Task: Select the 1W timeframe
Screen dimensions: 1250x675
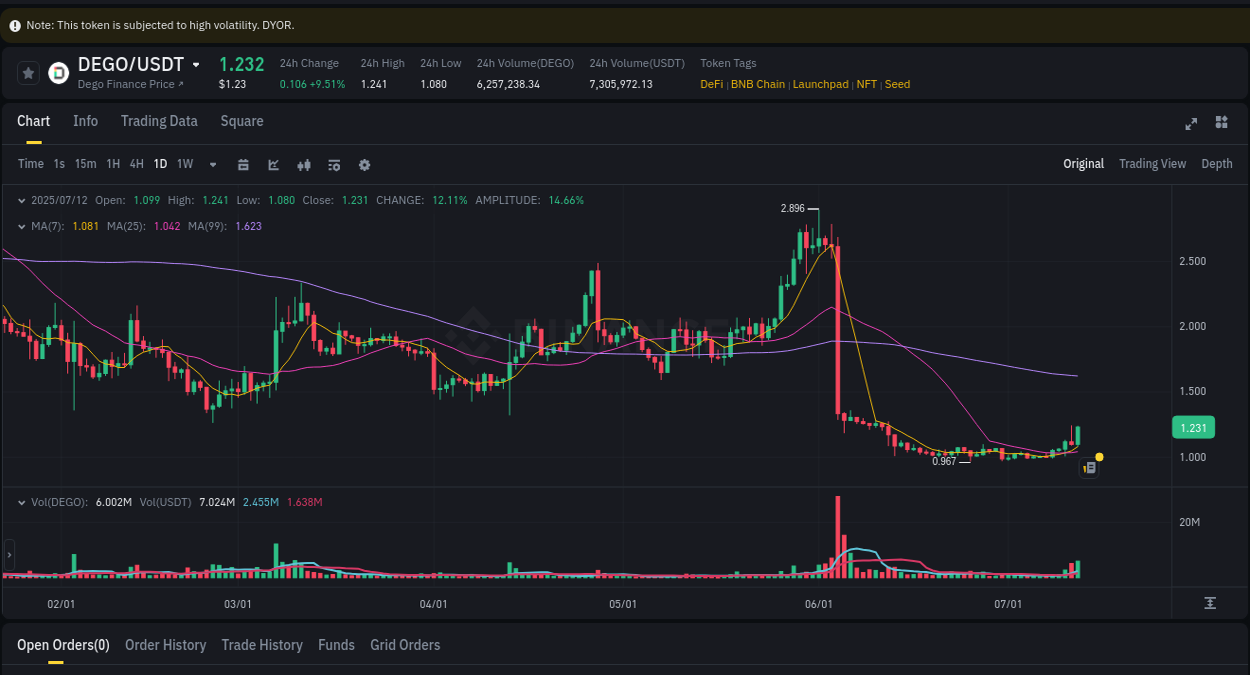Action: coord(184,163)
